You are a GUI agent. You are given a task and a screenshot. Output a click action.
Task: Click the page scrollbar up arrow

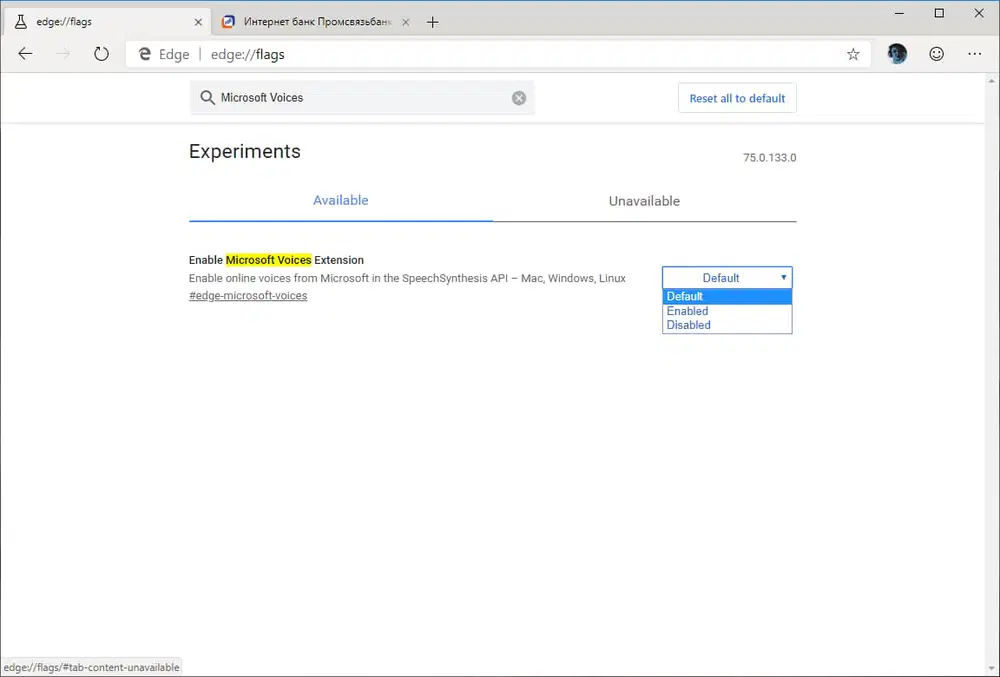pyautogui.click(x=991, y=81)
